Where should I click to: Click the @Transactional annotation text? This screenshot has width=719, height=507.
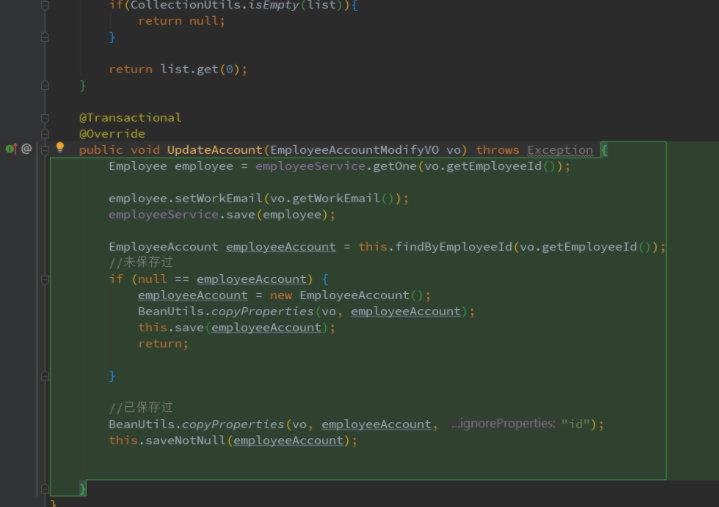(130, 118)
